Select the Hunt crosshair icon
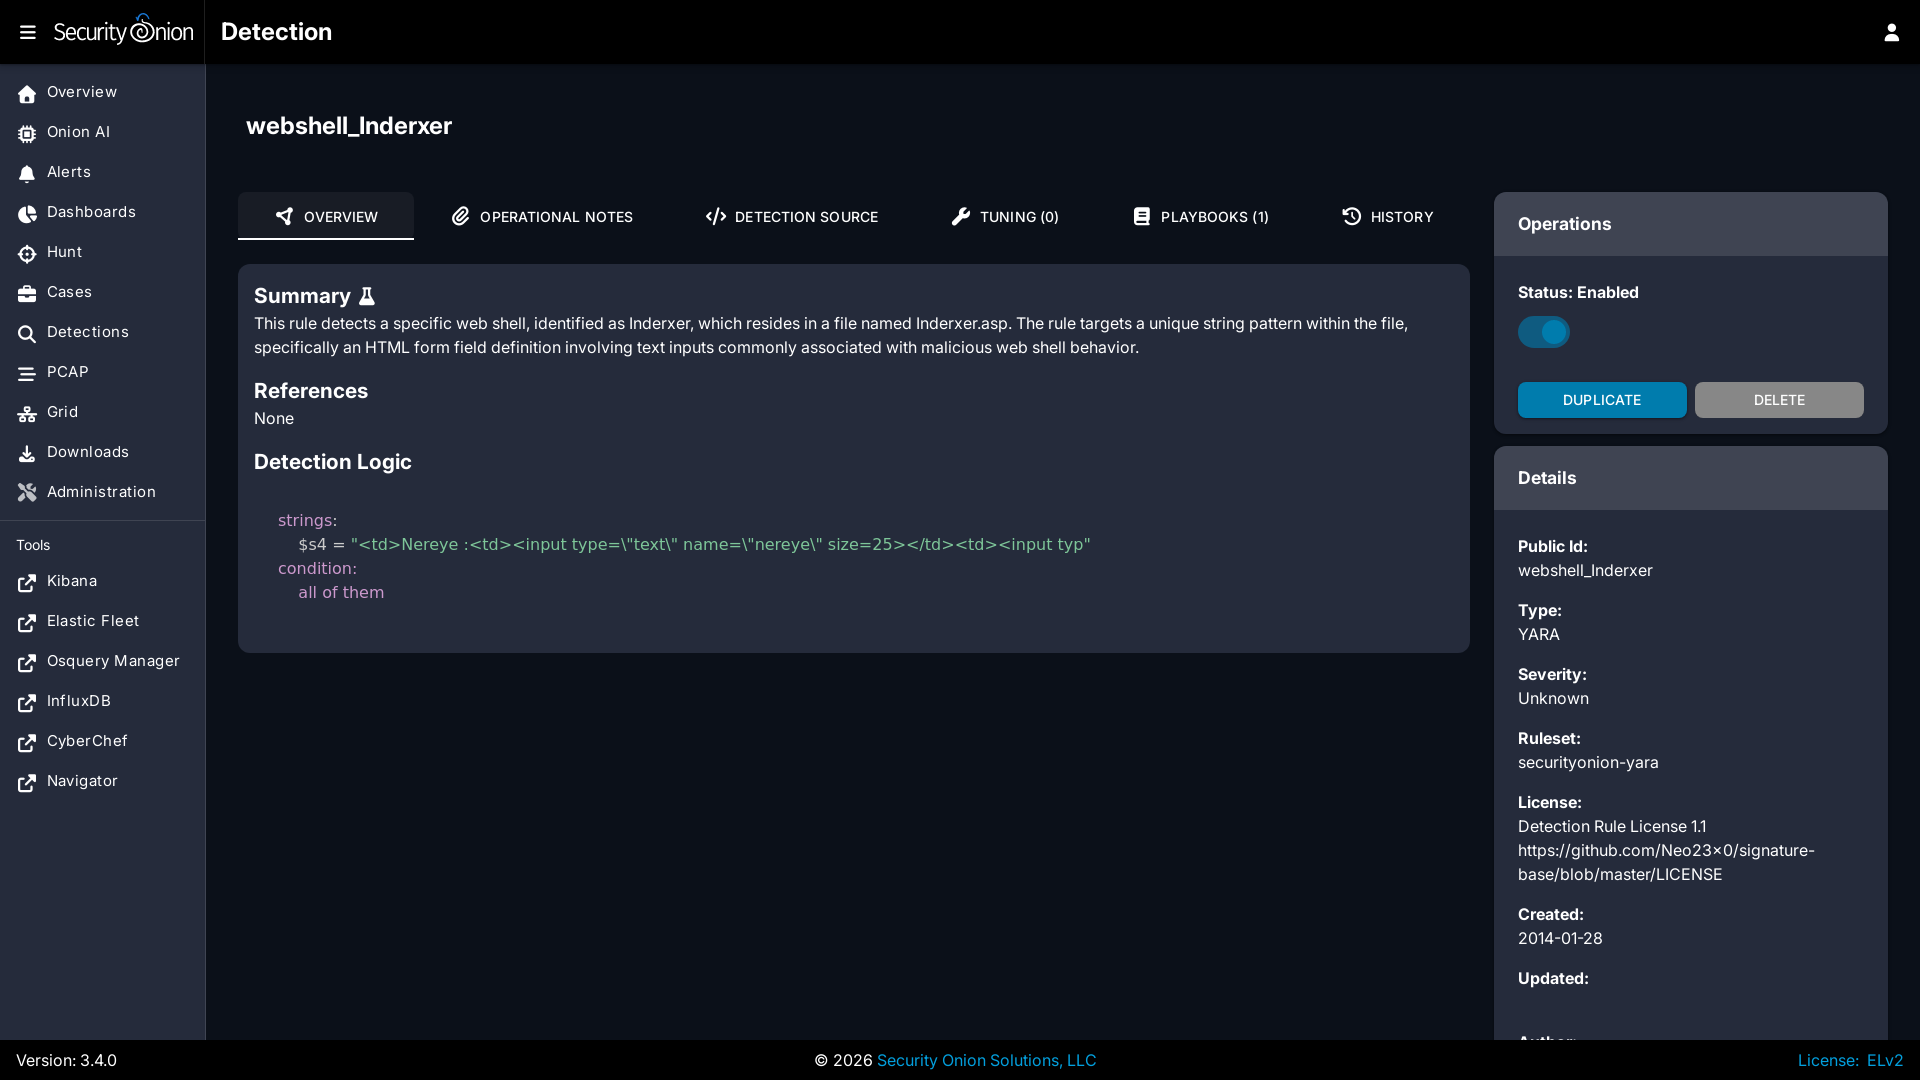1920x1080 pixels. tap(27, 253)
